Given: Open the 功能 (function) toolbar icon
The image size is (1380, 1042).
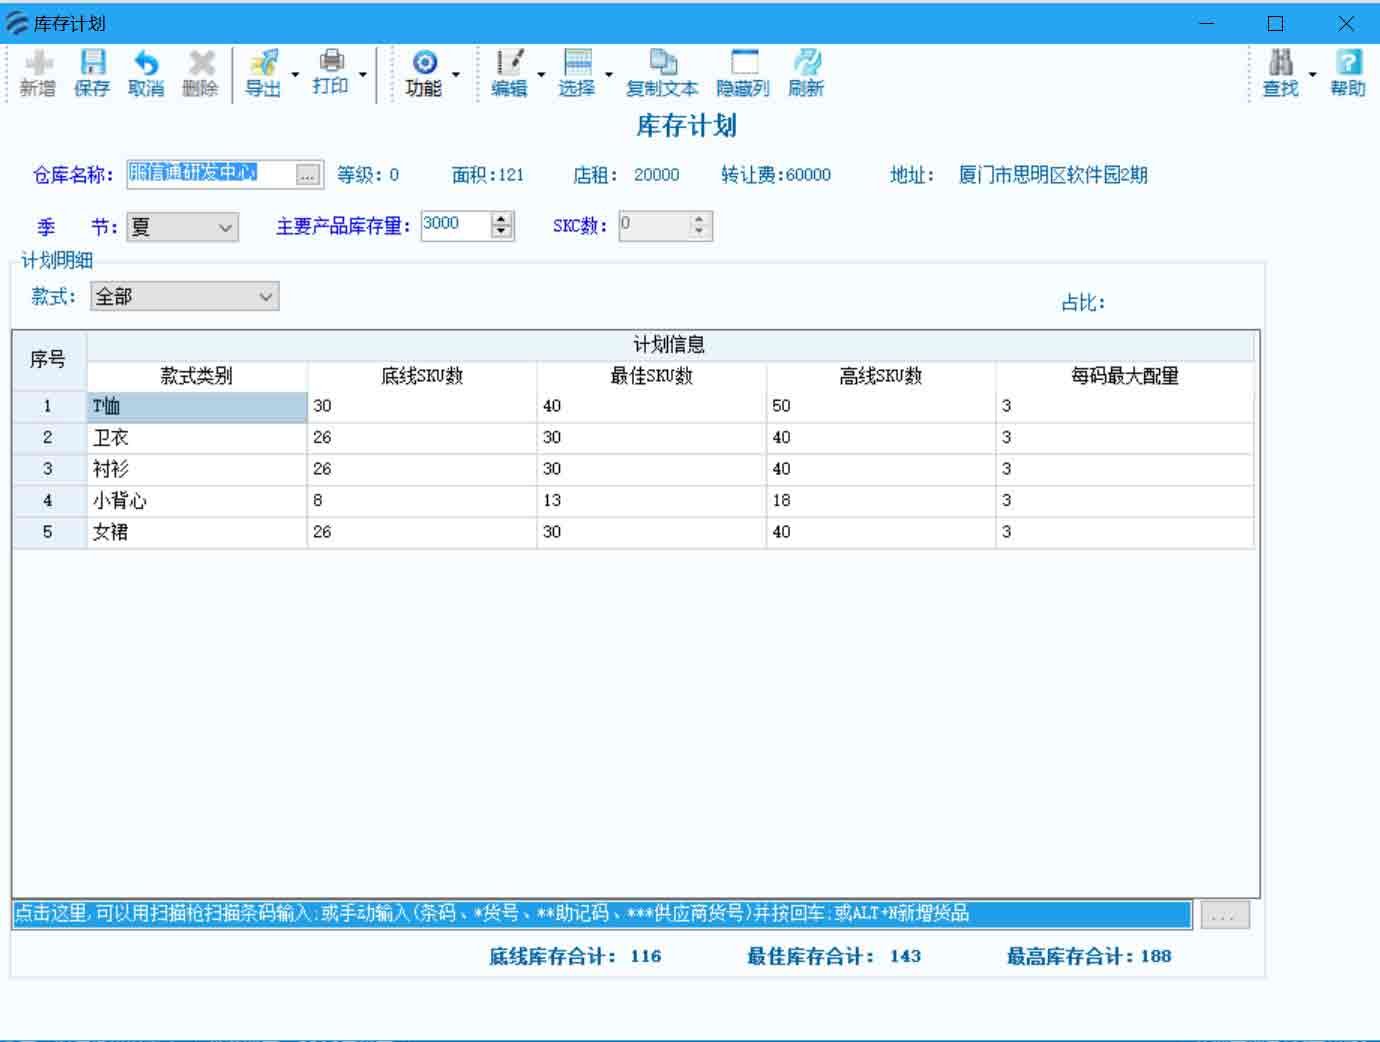Looking at the screenshot, I should (424, 73).
